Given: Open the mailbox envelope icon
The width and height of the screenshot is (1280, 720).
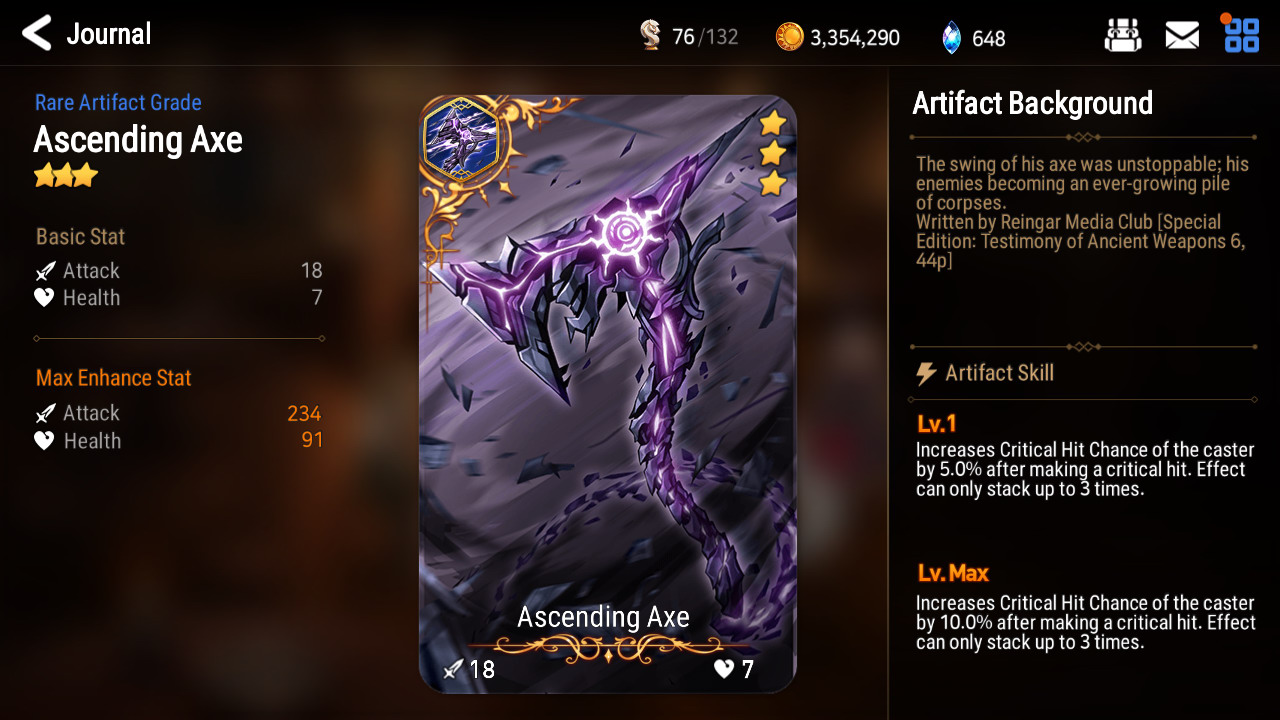Looking at the screenshot, I should click(1182, 36).
